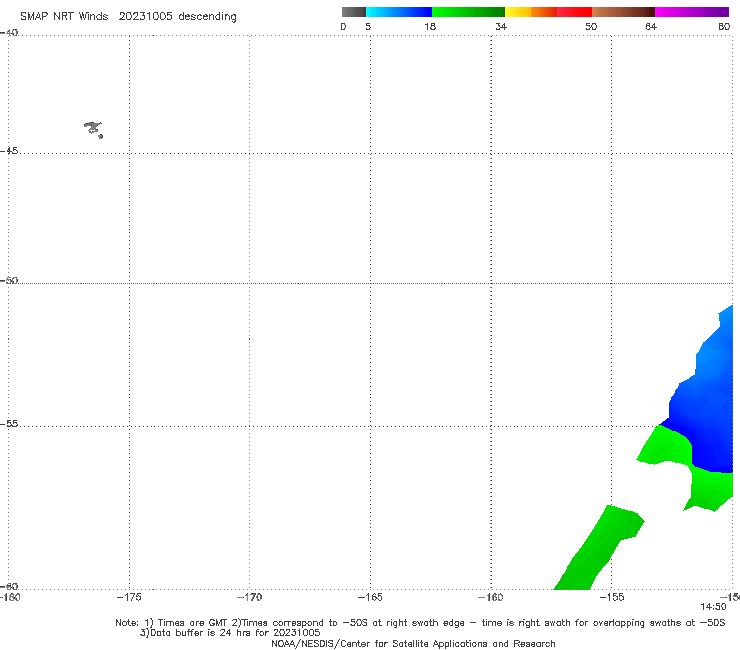Click the '-55' latitude axis label
The width and height of the screenshot is (740, 650).
[x=9, y=424]
